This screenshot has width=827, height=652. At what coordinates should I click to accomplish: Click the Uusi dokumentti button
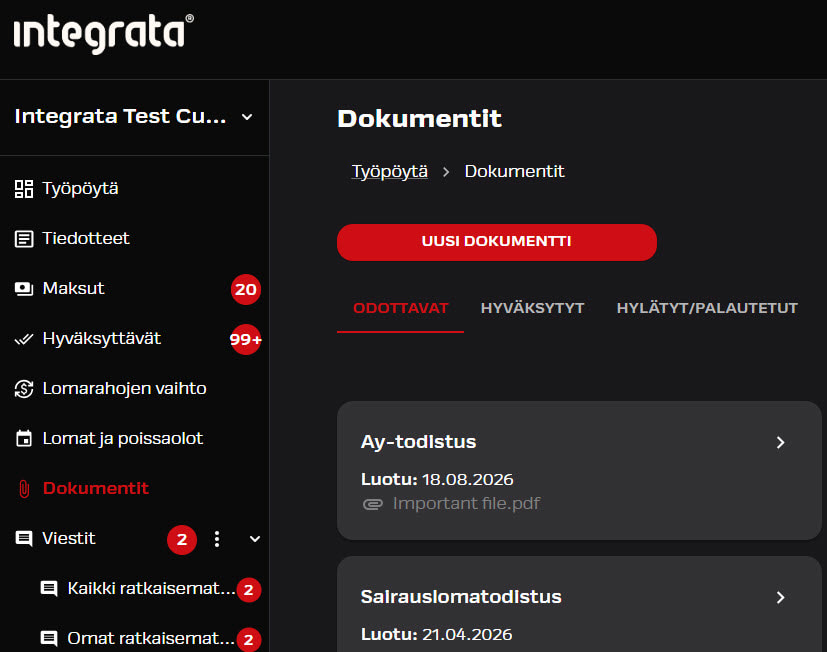[497, 242]
